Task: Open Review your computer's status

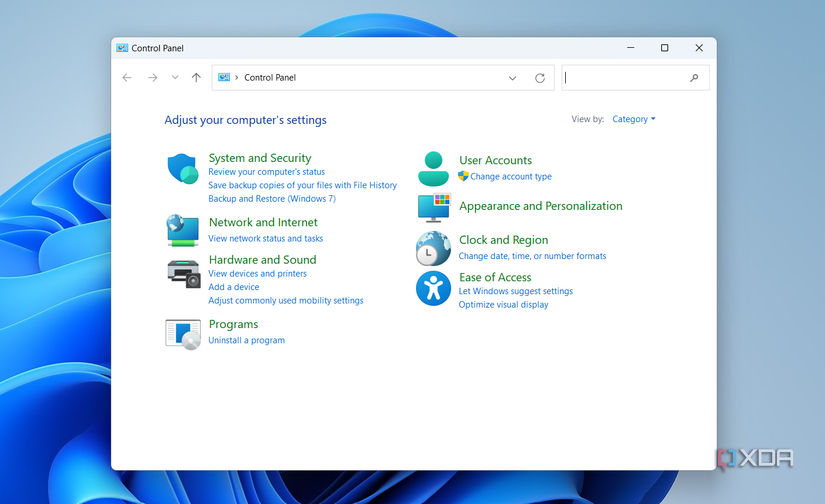Action: tap(266, 172)
